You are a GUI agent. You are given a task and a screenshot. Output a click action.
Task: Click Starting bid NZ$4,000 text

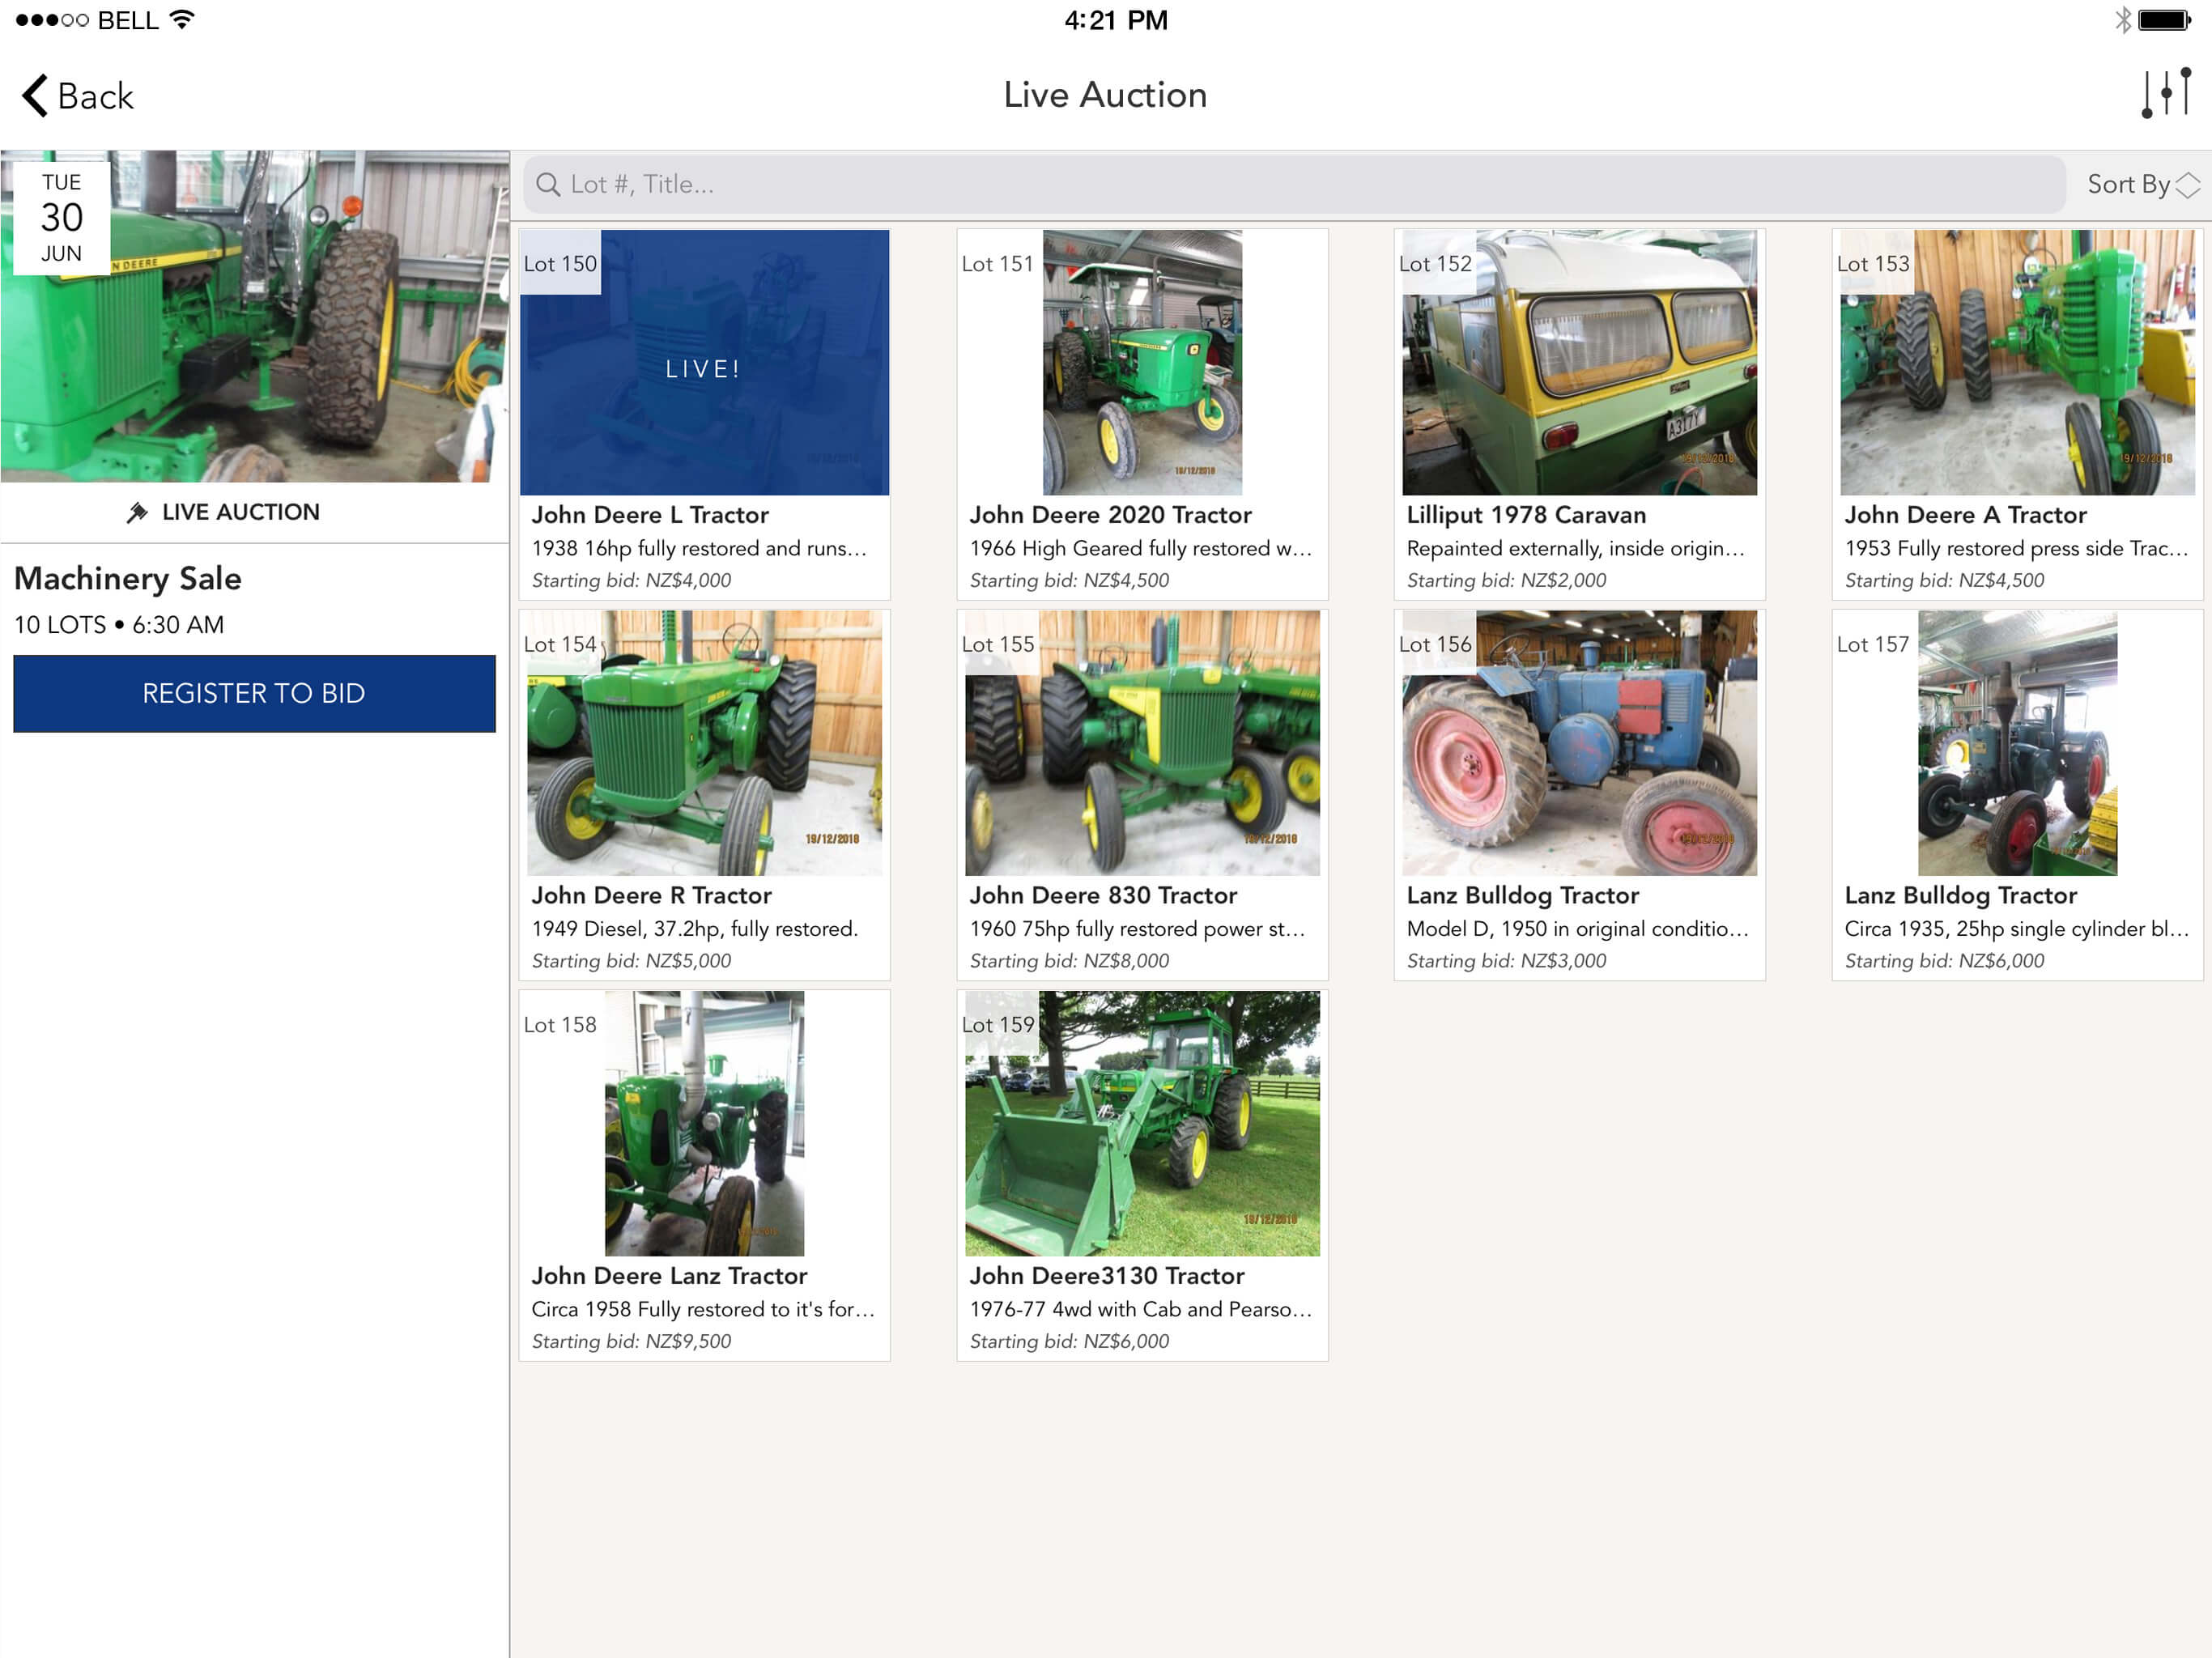[x=631, y=580]
